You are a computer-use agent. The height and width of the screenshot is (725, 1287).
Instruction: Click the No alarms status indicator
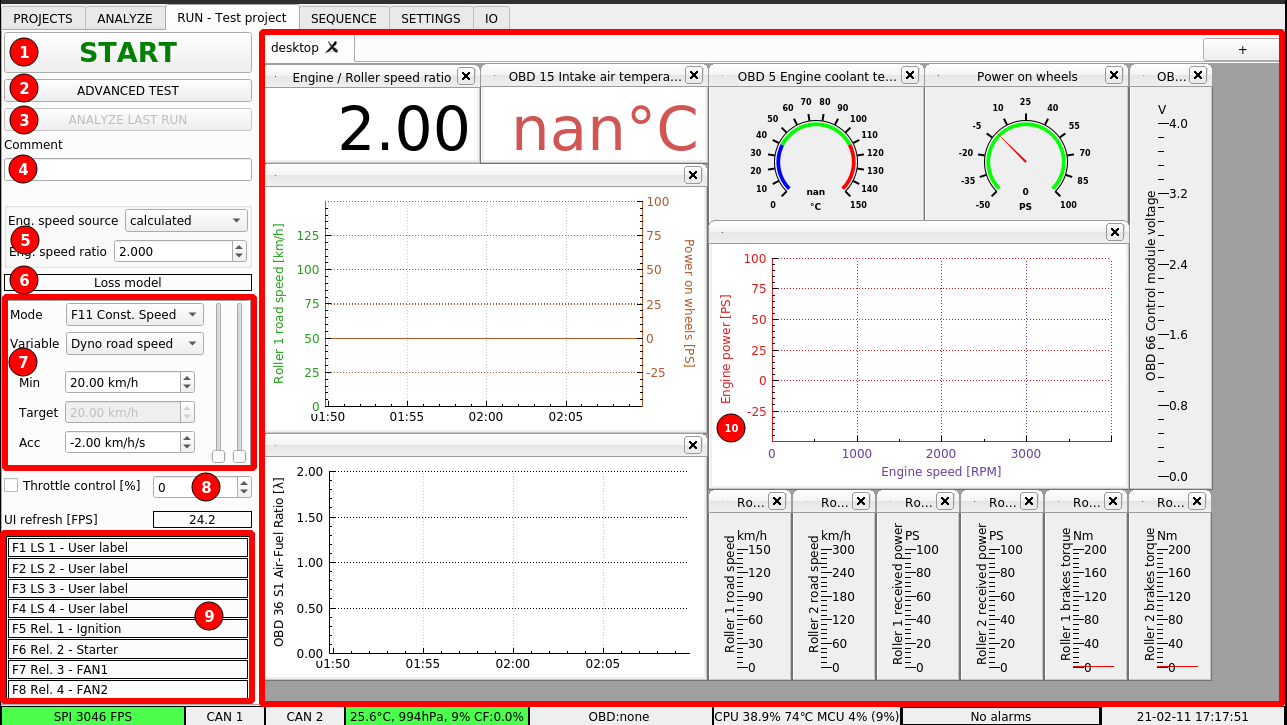1001,716
